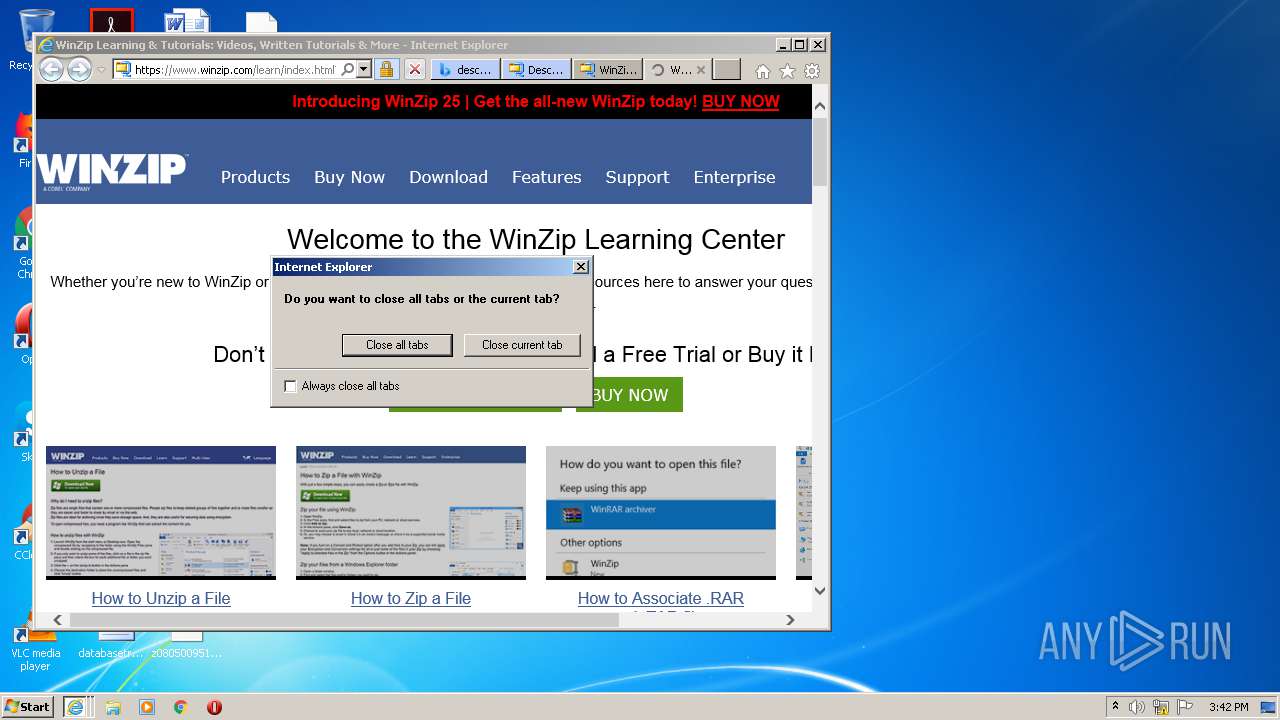Select the VLC media player desktop icon
1280x720 pixels.
[x=35, y=650]
